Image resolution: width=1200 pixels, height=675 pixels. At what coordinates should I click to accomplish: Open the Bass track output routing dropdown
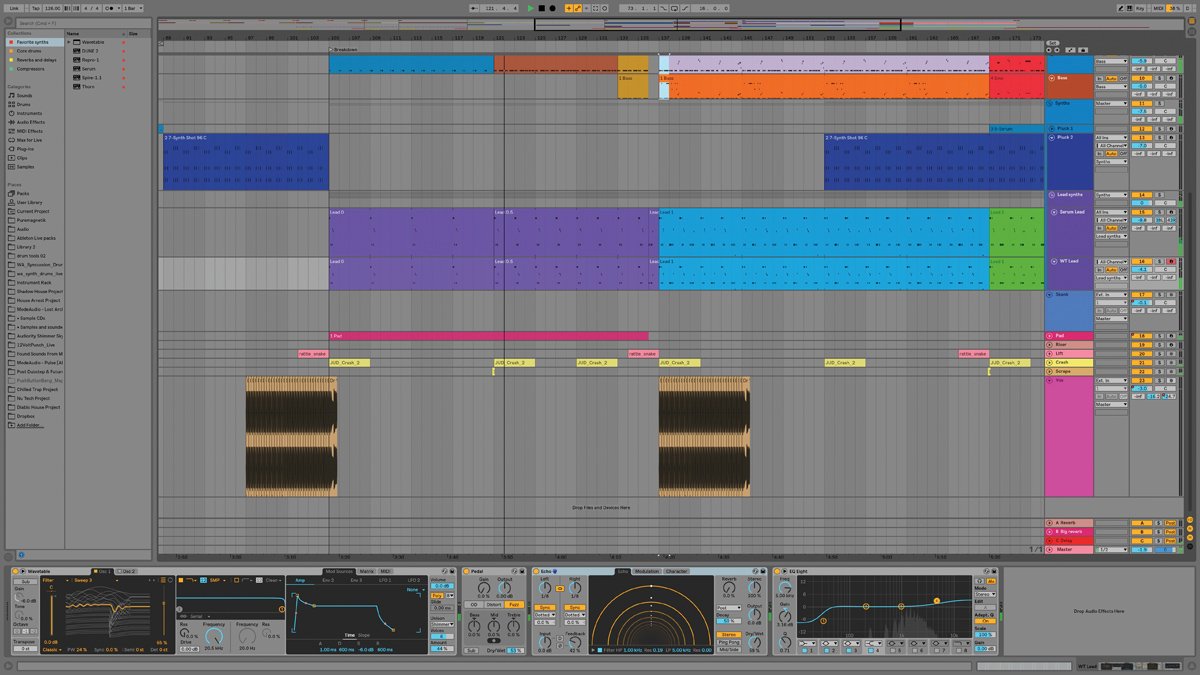(x=1111, y=86)
